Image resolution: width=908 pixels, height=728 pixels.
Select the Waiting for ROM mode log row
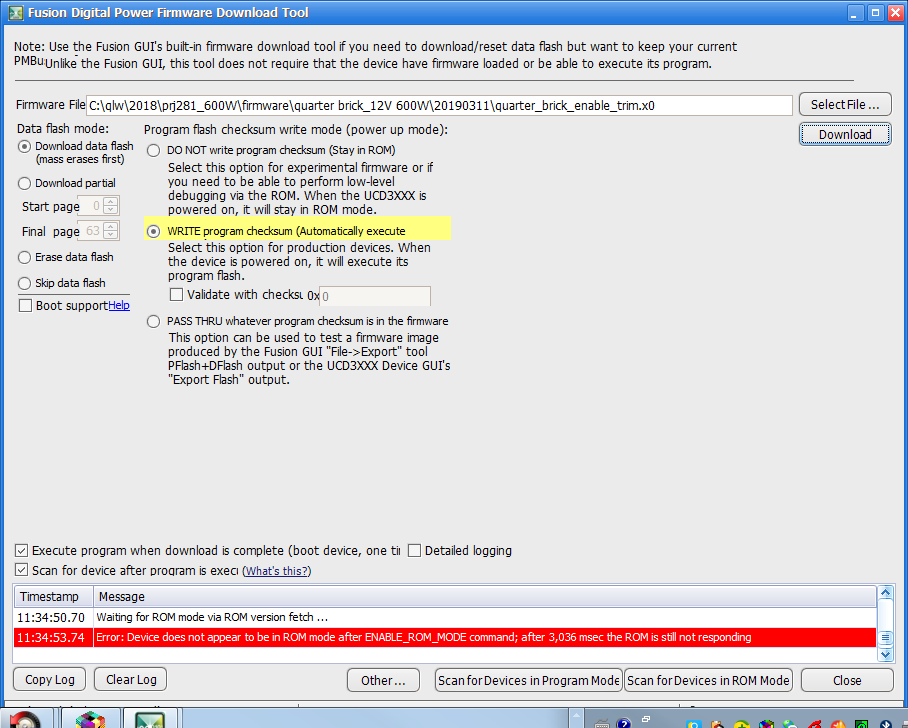[445, 617]
